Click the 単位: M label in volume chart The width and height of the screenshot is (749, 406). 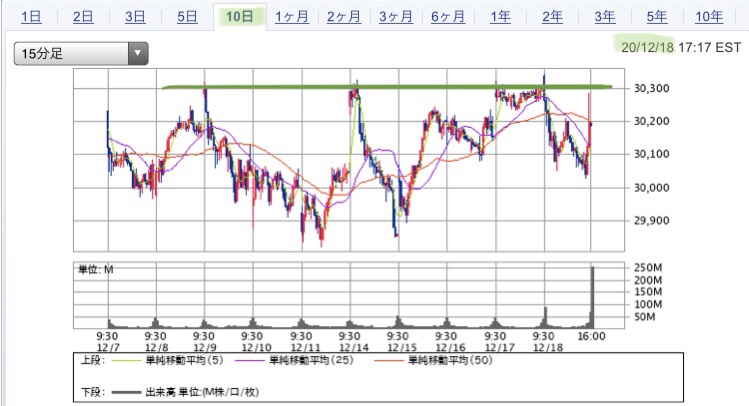coord(96,270)
